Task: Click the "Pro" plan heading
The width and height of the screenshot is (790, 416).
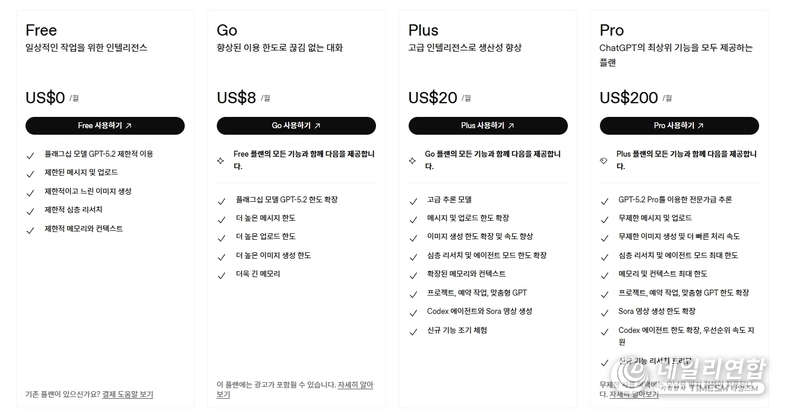Action: click(x=612, y=30)
